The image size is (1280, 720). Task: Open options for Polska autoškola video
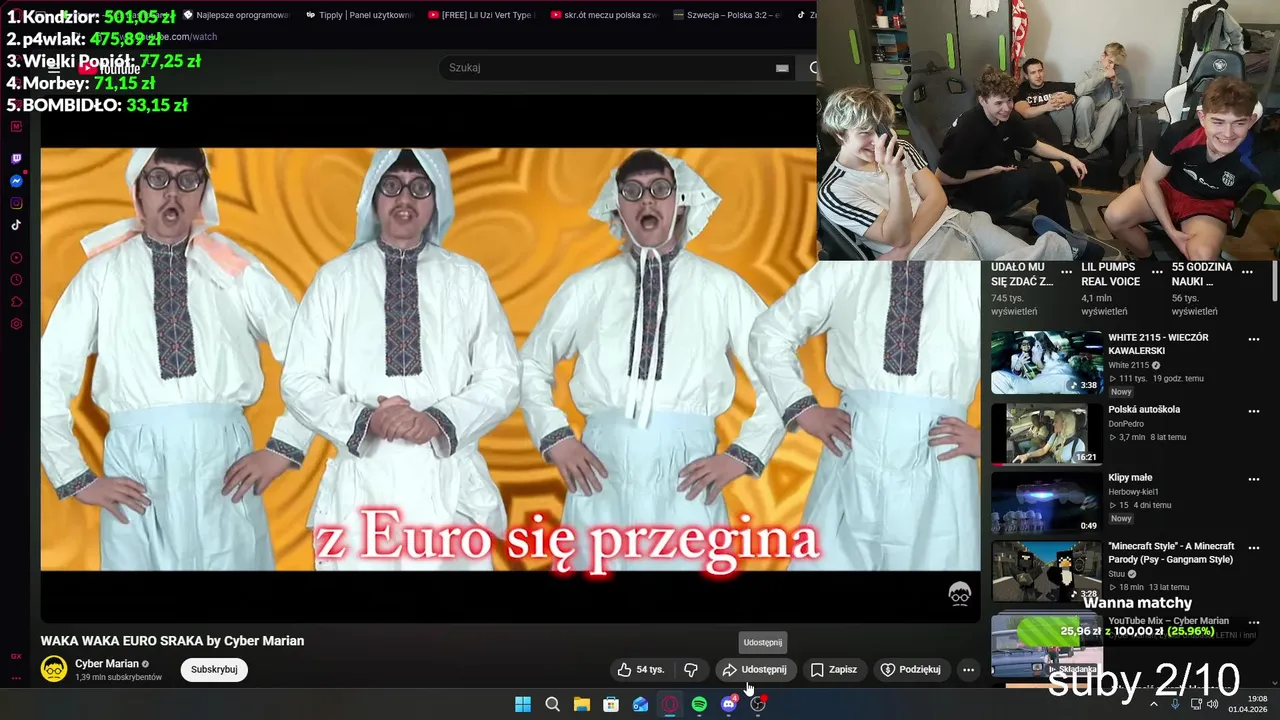click(x=1253, y=411)
